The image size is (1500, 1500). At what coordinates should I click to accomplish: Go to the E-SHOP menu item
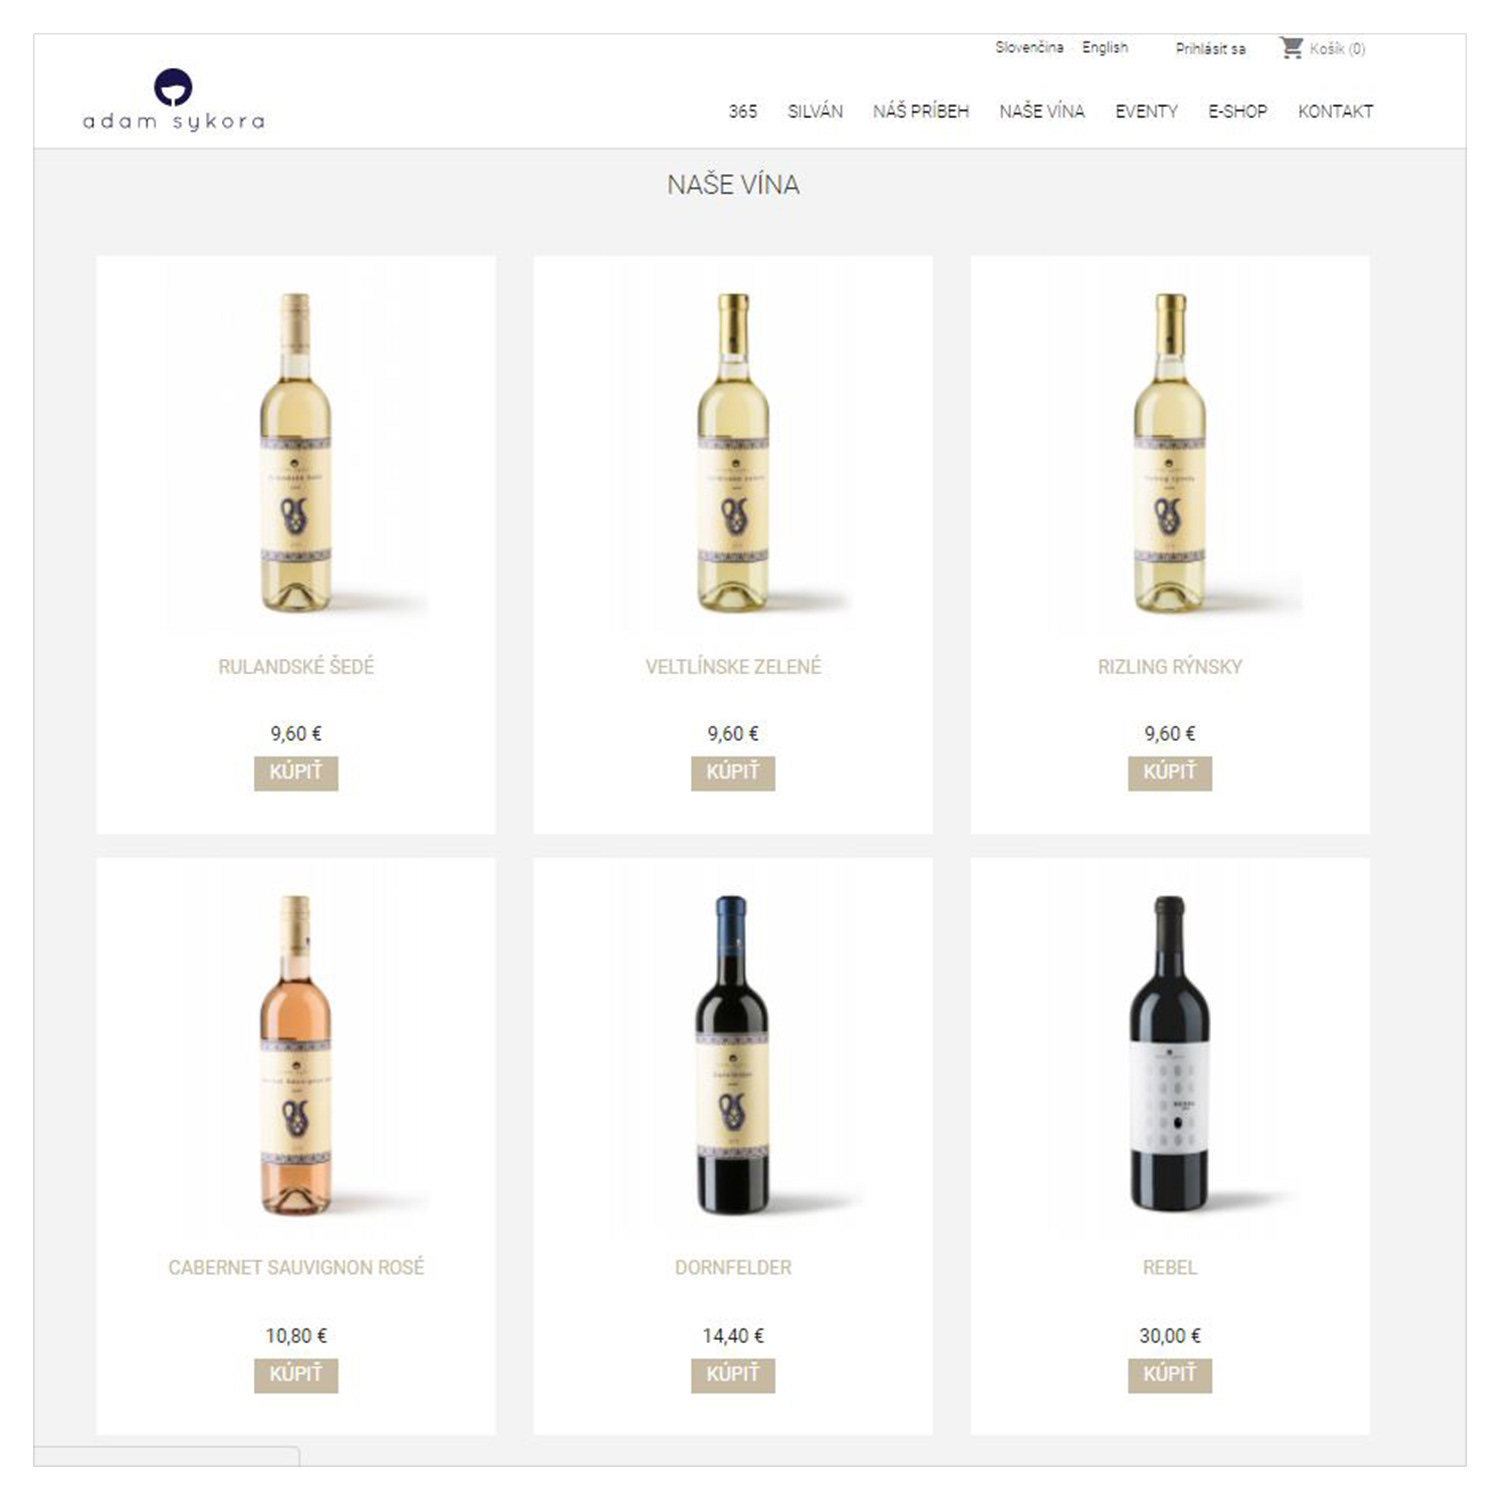1237,111
